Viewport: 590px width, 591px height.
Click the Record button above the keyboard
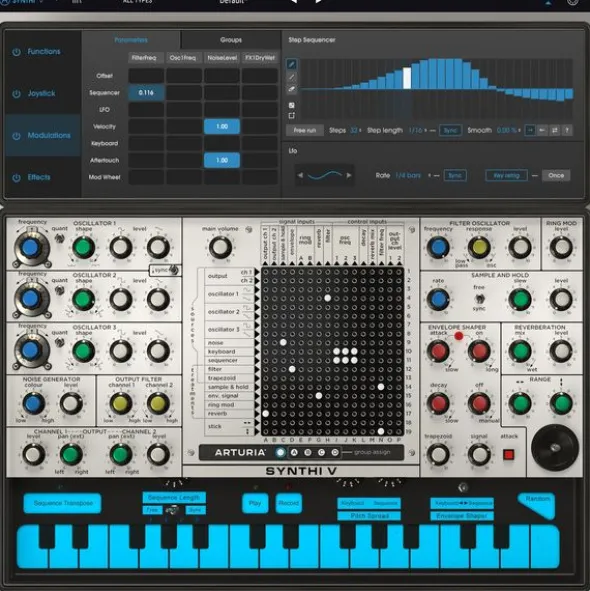(288, 503)
